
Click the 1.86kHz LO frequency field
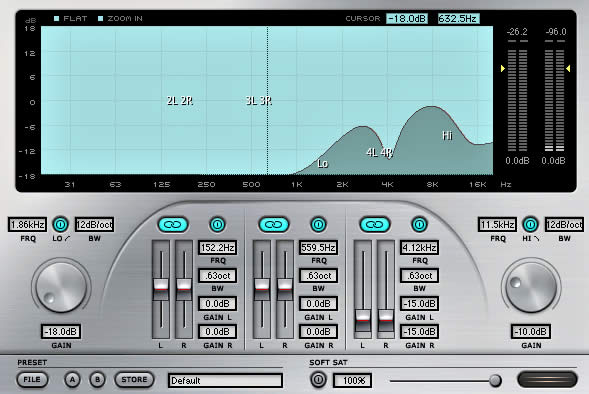[27, 225]
